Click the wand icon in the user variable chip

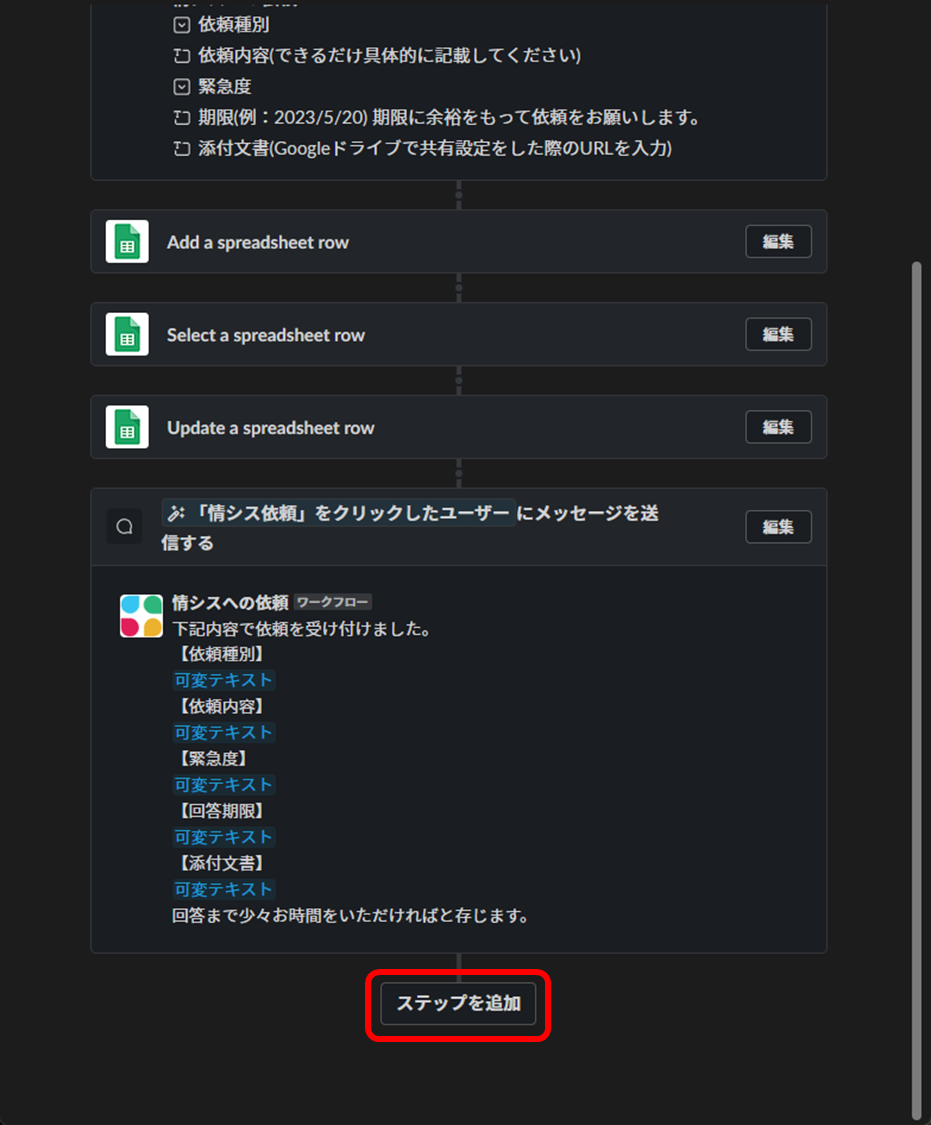tap(176, 513)
